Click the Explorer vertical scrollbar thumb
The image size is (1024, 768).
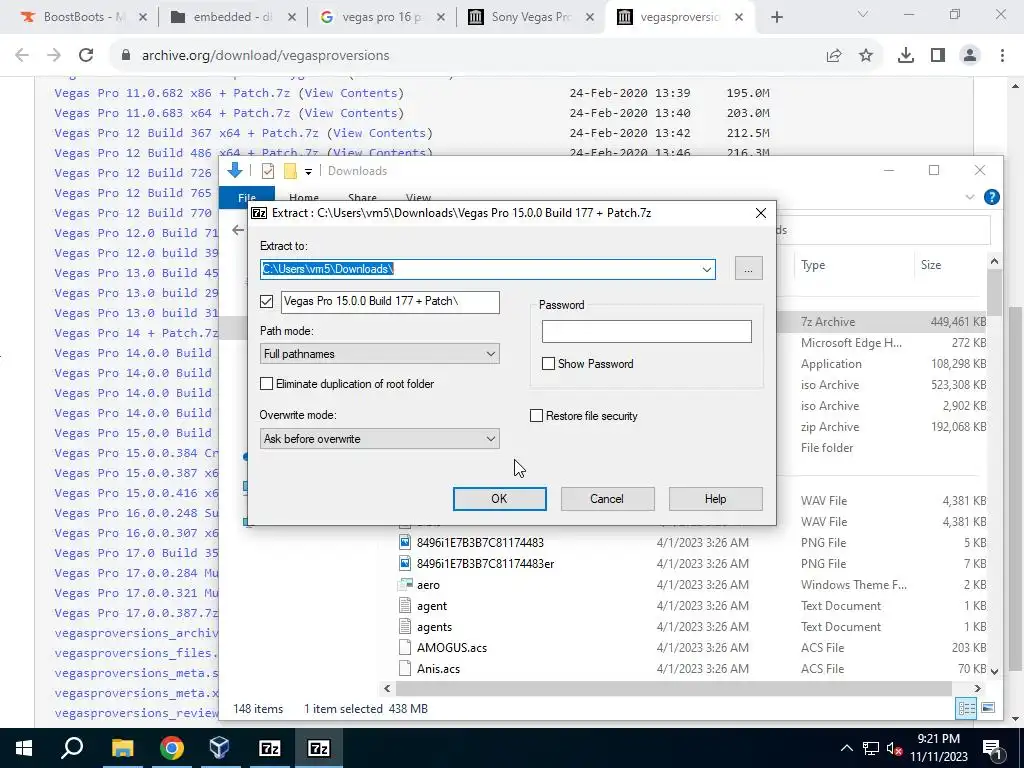(994, 293)
